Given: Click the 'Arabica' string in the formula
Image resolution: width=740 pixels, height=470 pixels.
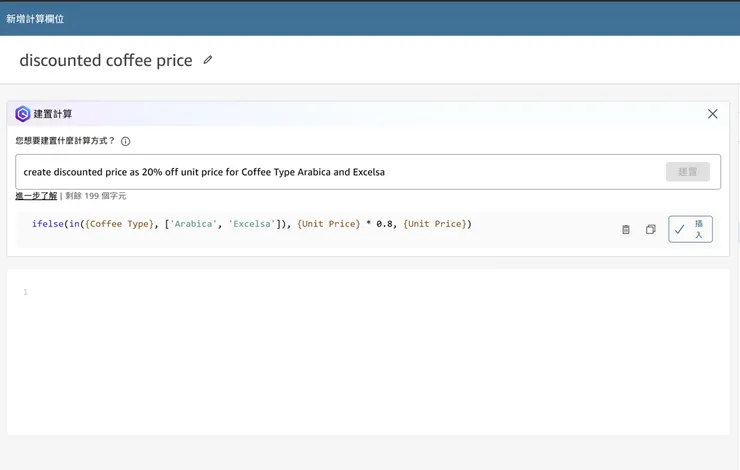Looking at the screenshot, I should tap(195, 224).
